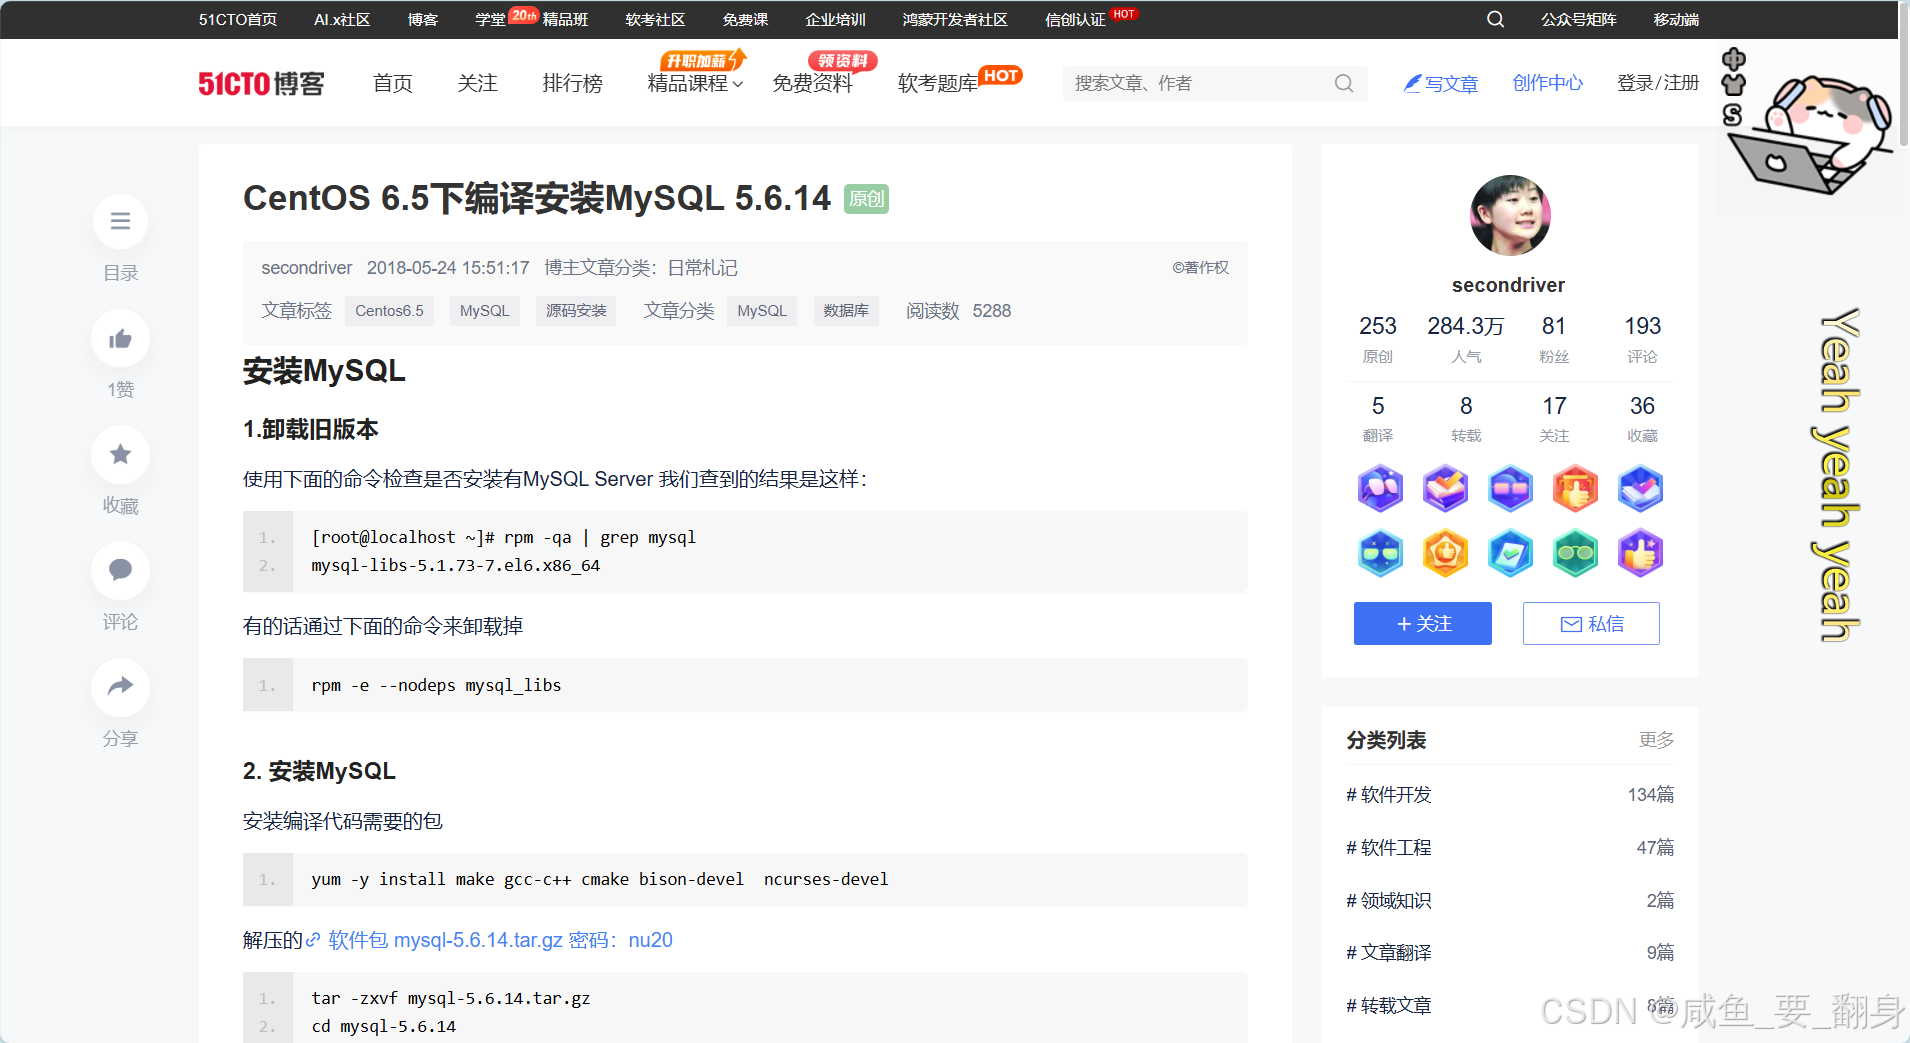
Task: Click the 私信 message button
Action: (x=1591, y=623)
